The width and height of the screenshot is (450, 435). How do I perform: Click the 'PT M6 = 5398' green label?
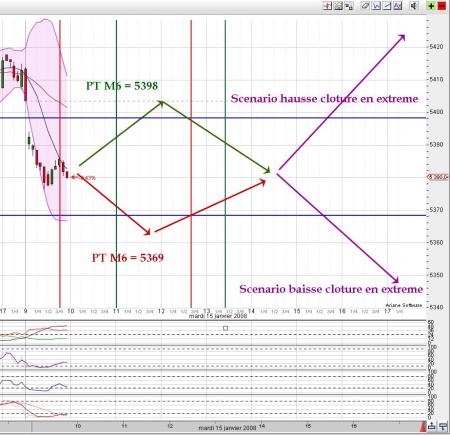[122, 86]
